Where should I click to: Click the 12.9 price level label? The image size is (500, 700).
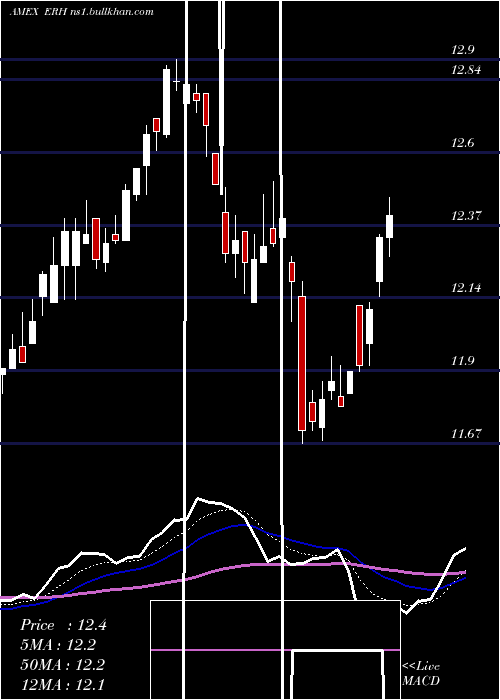(463, 50)
